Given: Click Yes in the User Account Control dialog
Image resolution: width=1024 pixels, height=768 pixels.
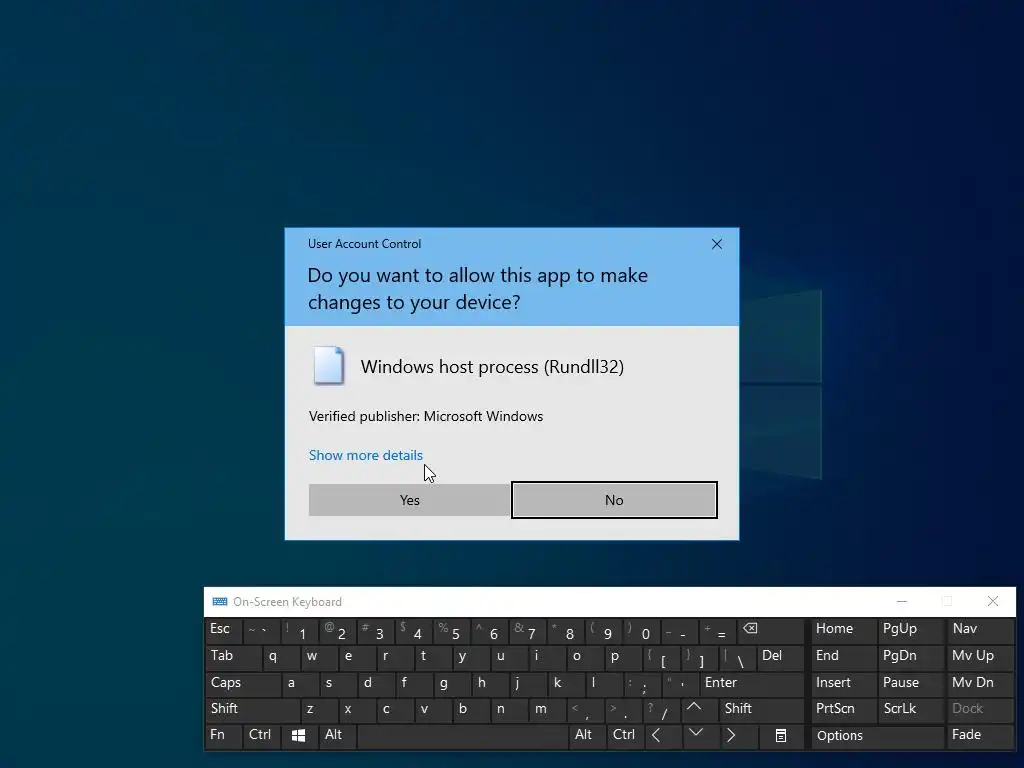Looking at the screenshot, I should 409,500.
